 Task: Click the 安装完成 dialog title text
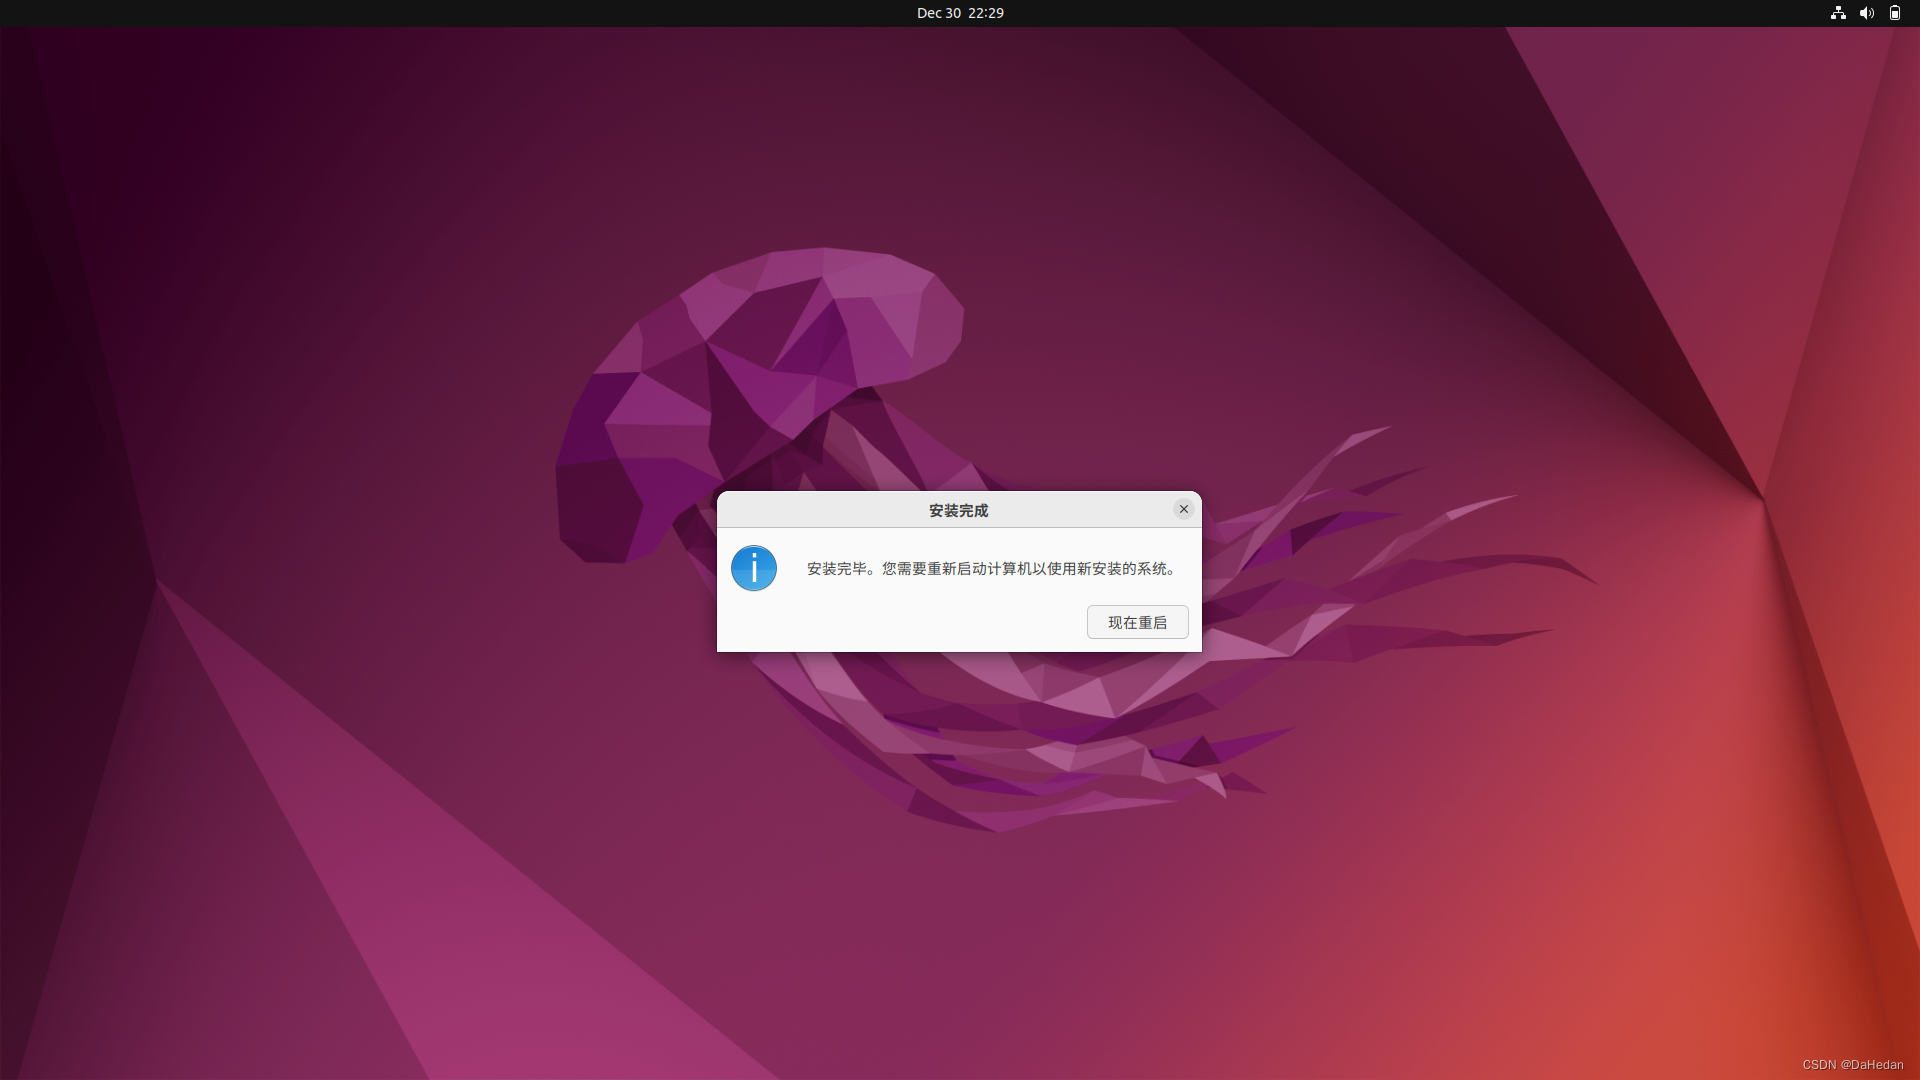(x=958, y=510)
